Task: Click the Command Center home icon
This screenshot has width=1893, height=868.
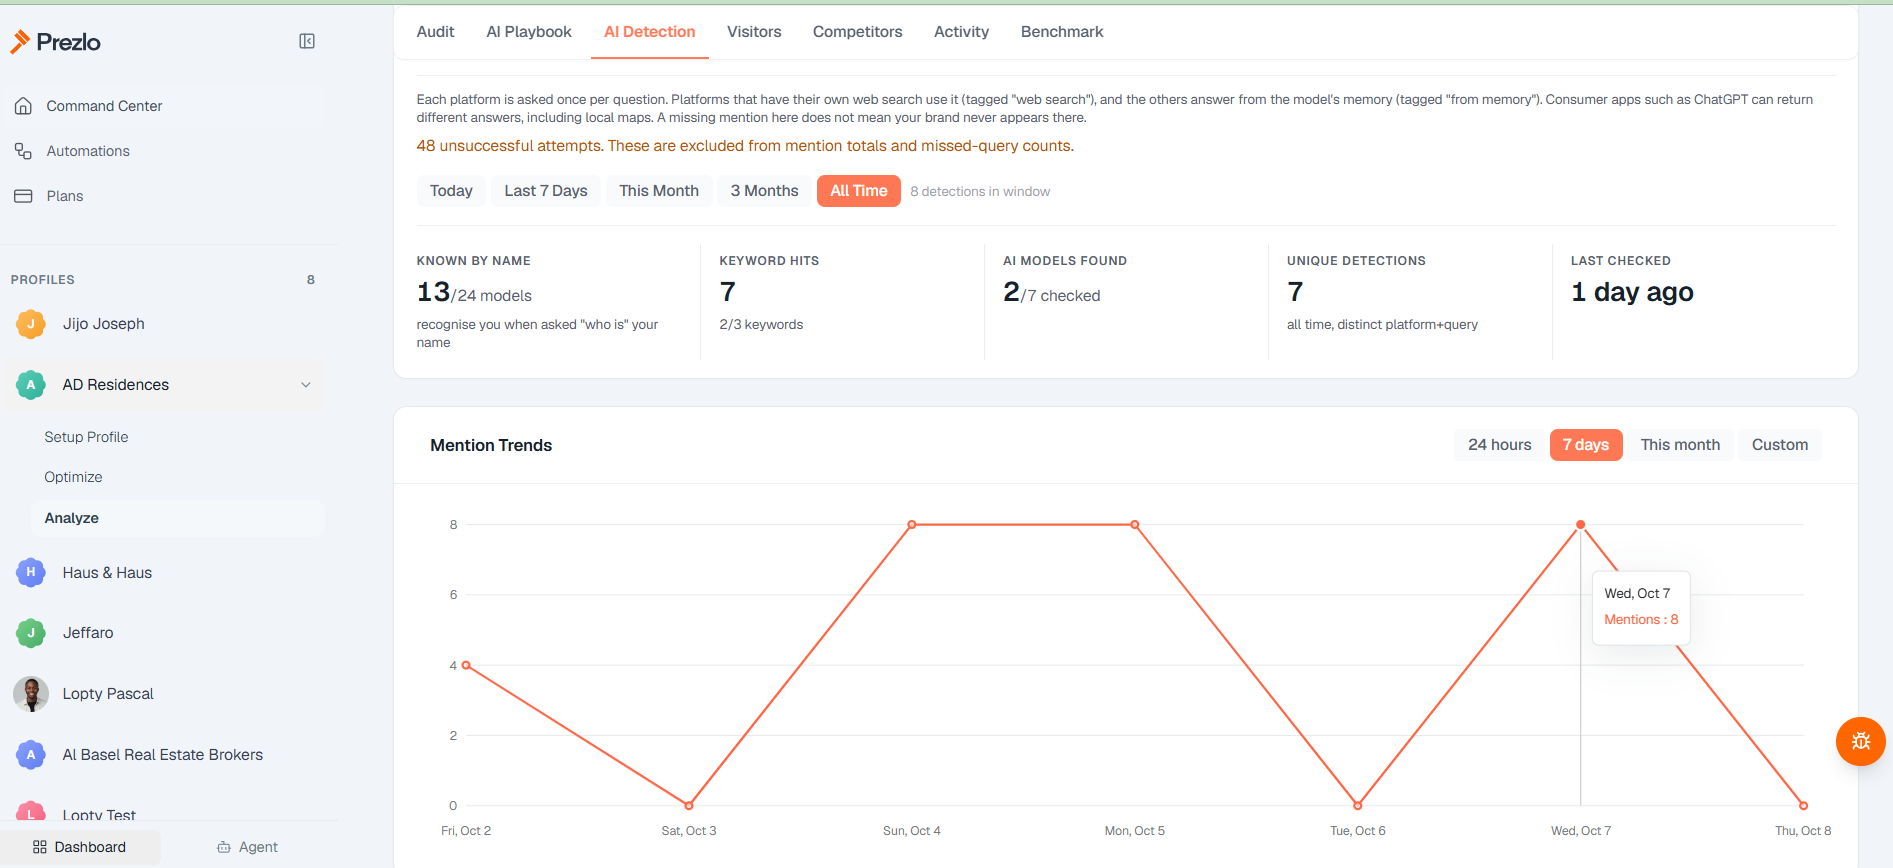Action: pos(23,106)
